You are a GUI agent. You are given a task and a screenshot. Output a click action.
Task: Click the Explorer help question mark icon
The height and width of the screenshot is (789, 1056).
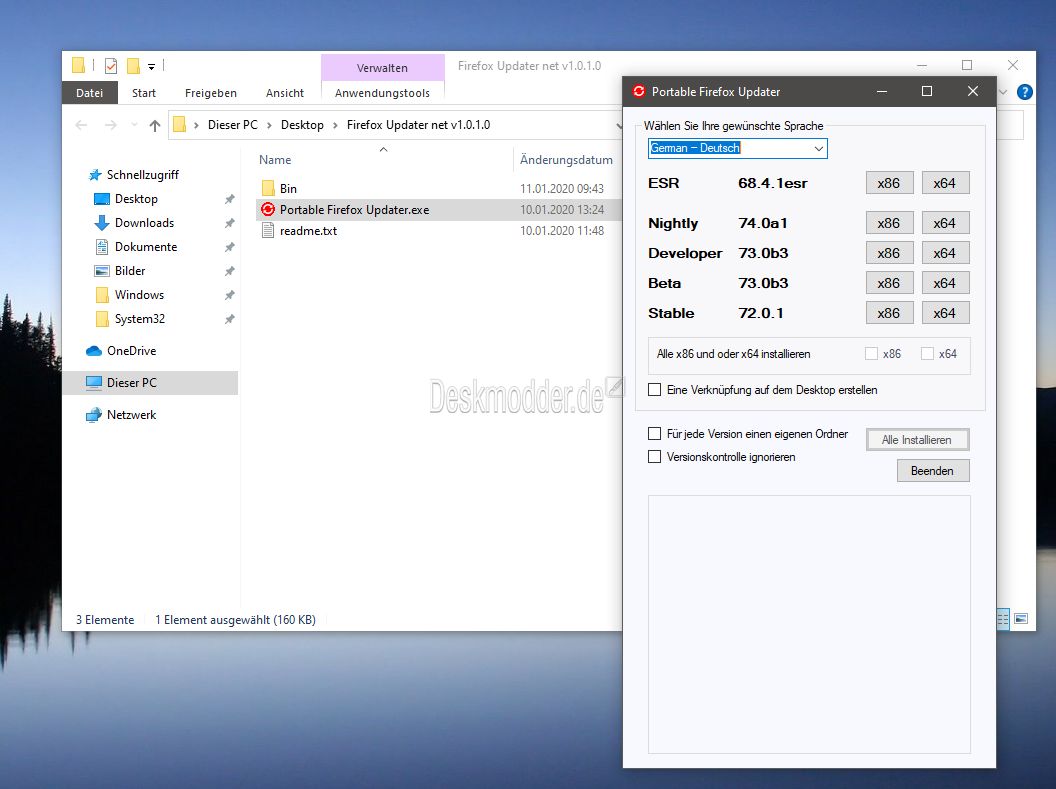pos(1024,92)
